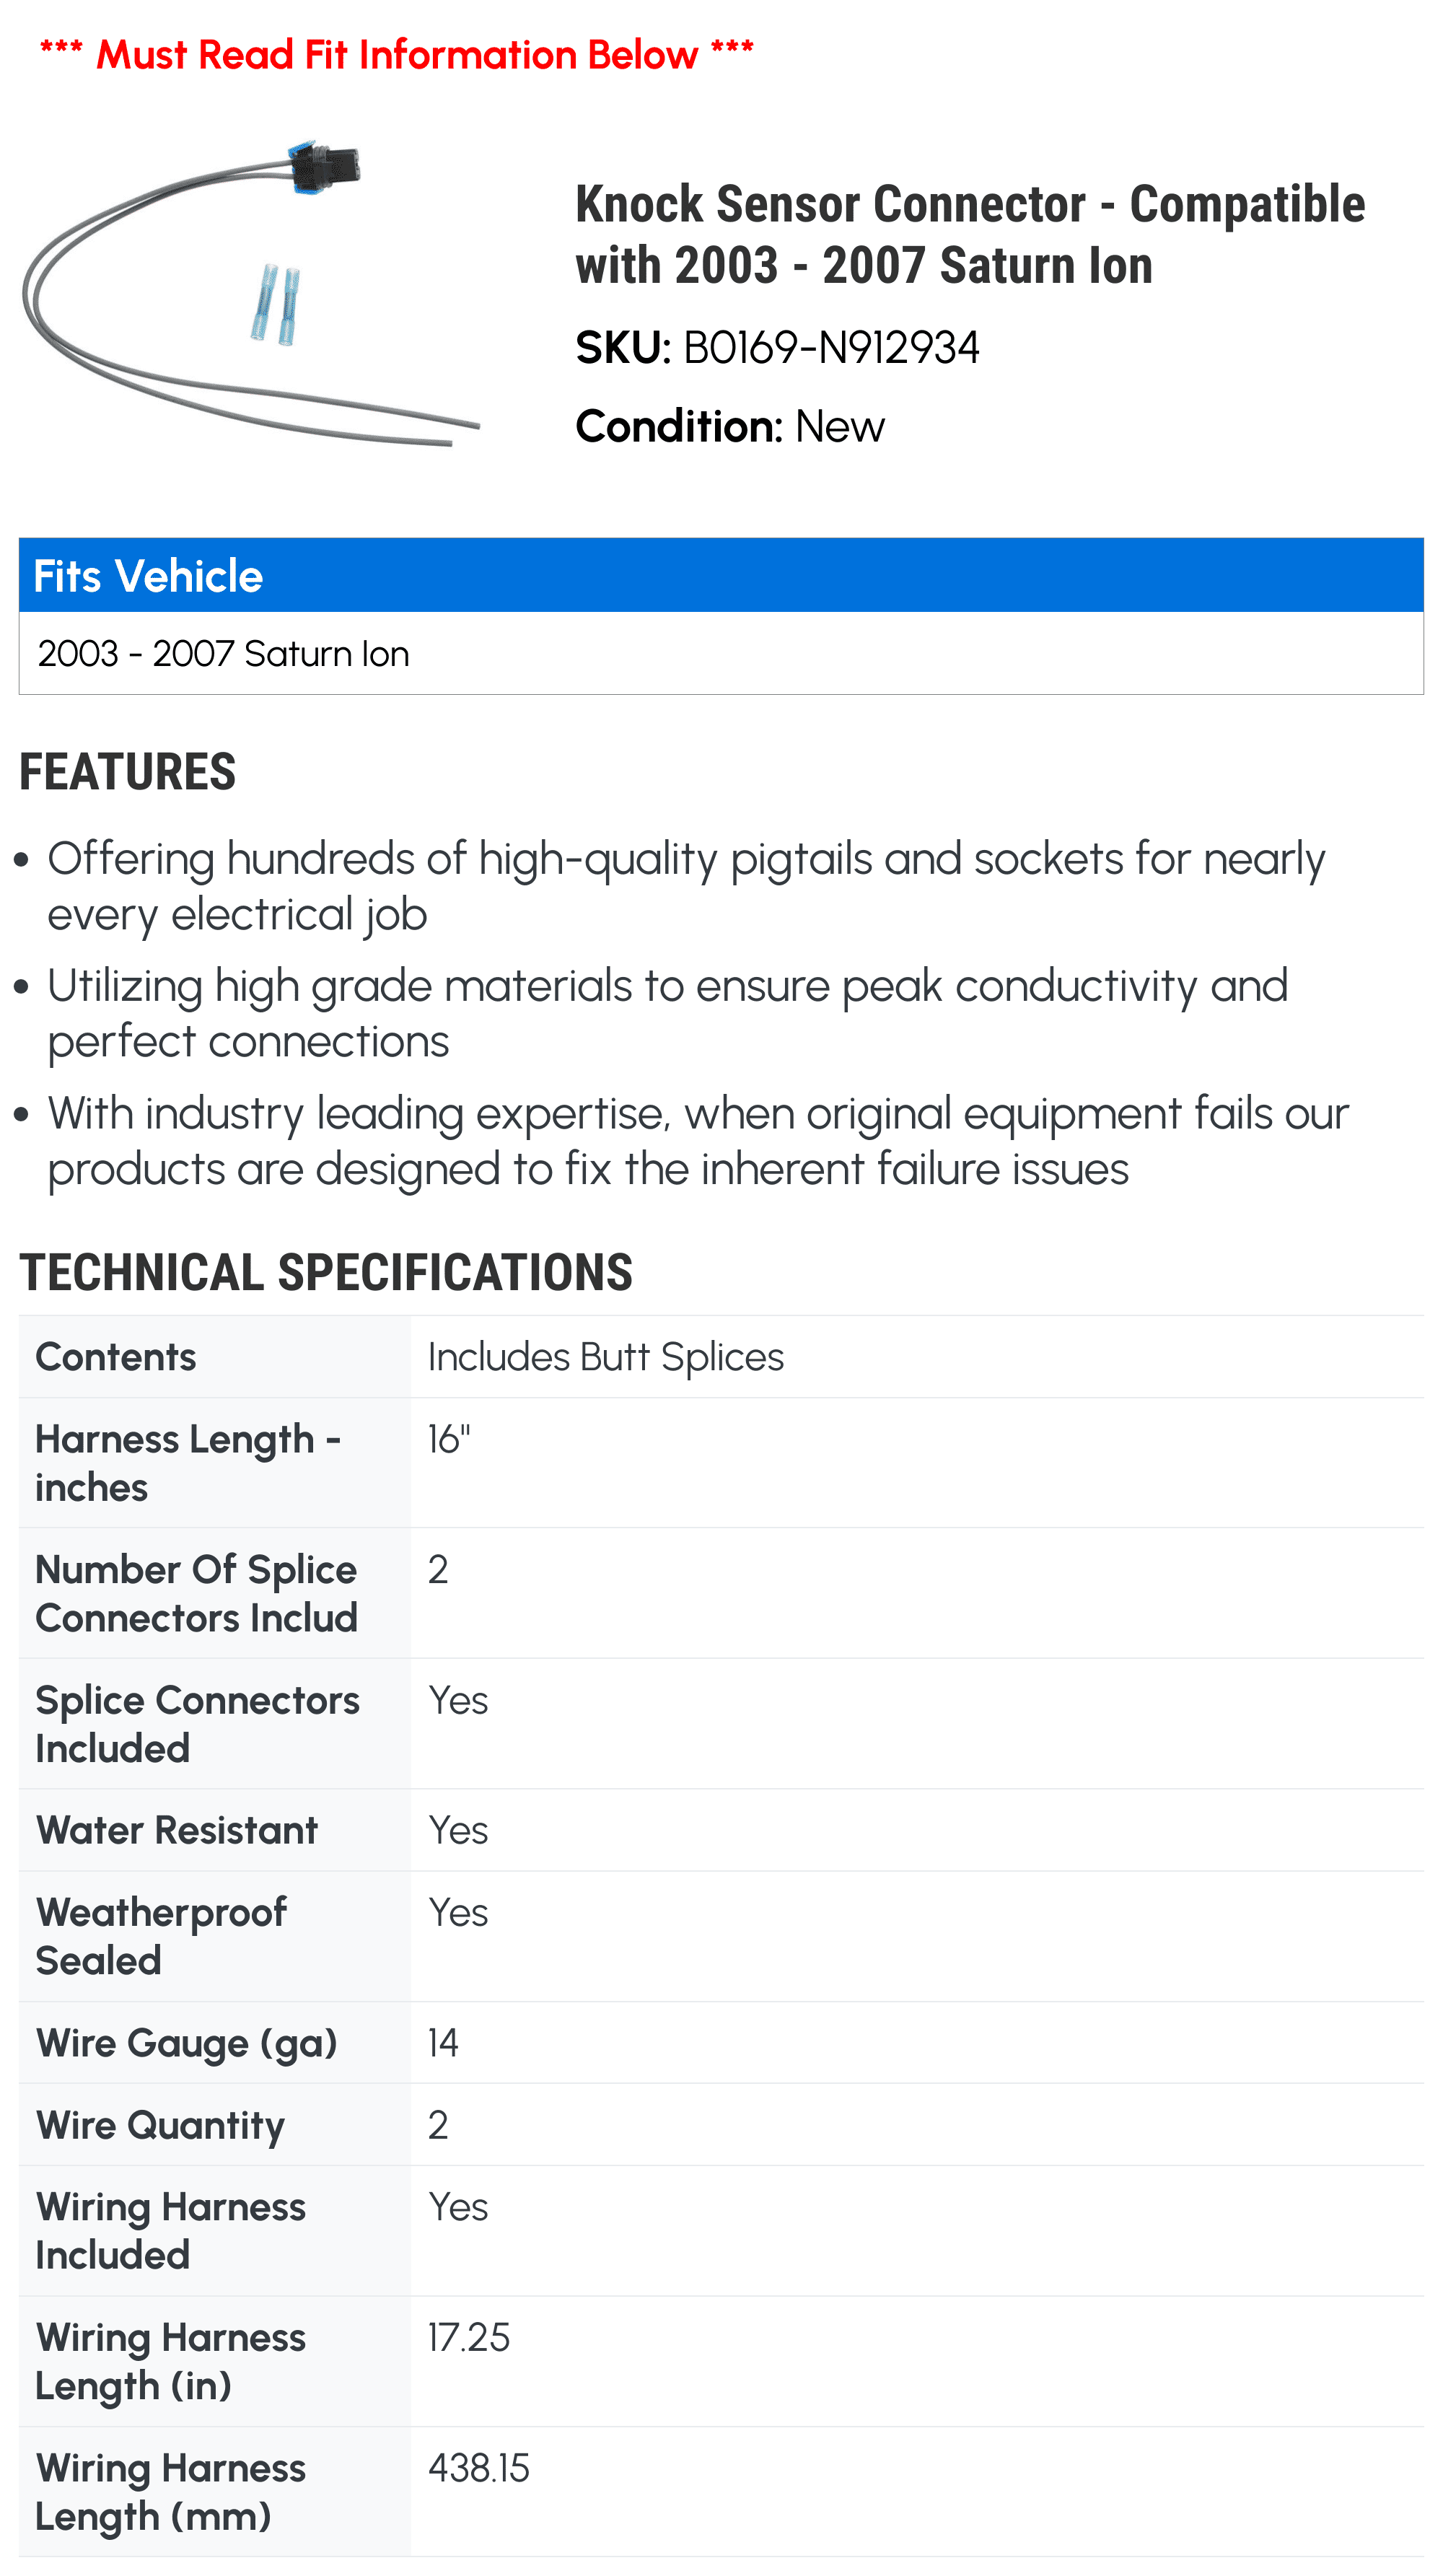Click the first feature bullet about pigtails and sockets

(x=686, y=886)
